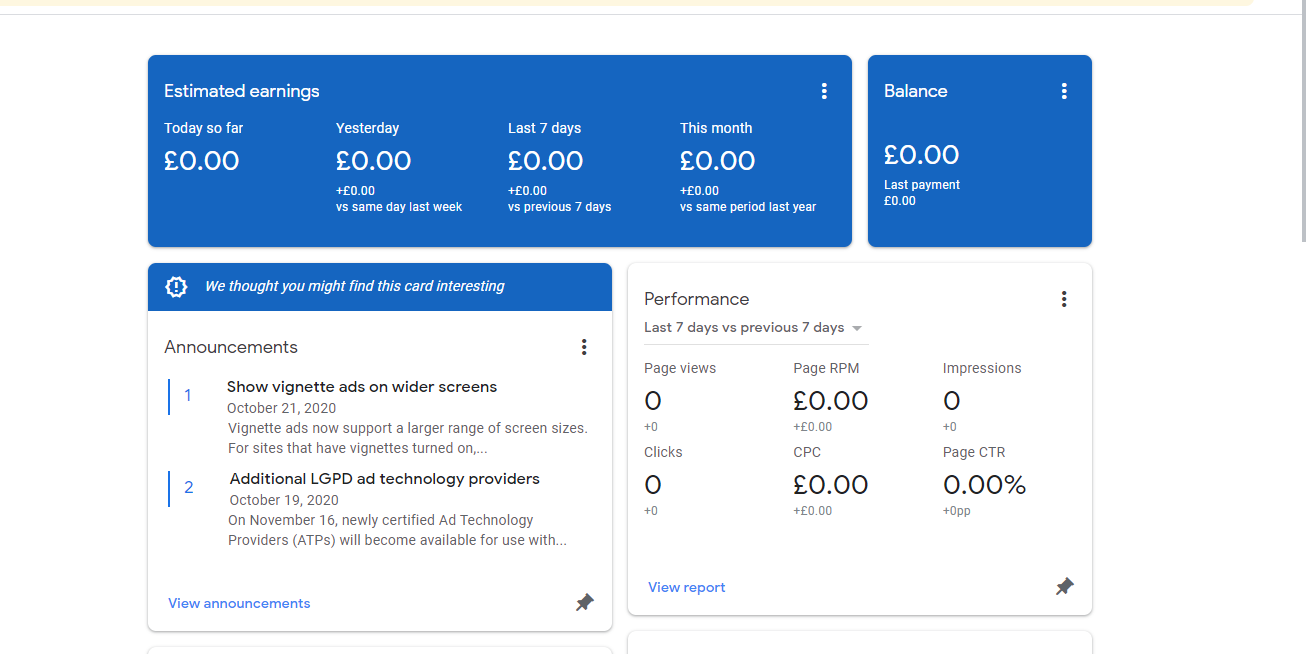Click We thought you might find text
The width and height of the screenshot is (1306, 654).
[354, 286]
